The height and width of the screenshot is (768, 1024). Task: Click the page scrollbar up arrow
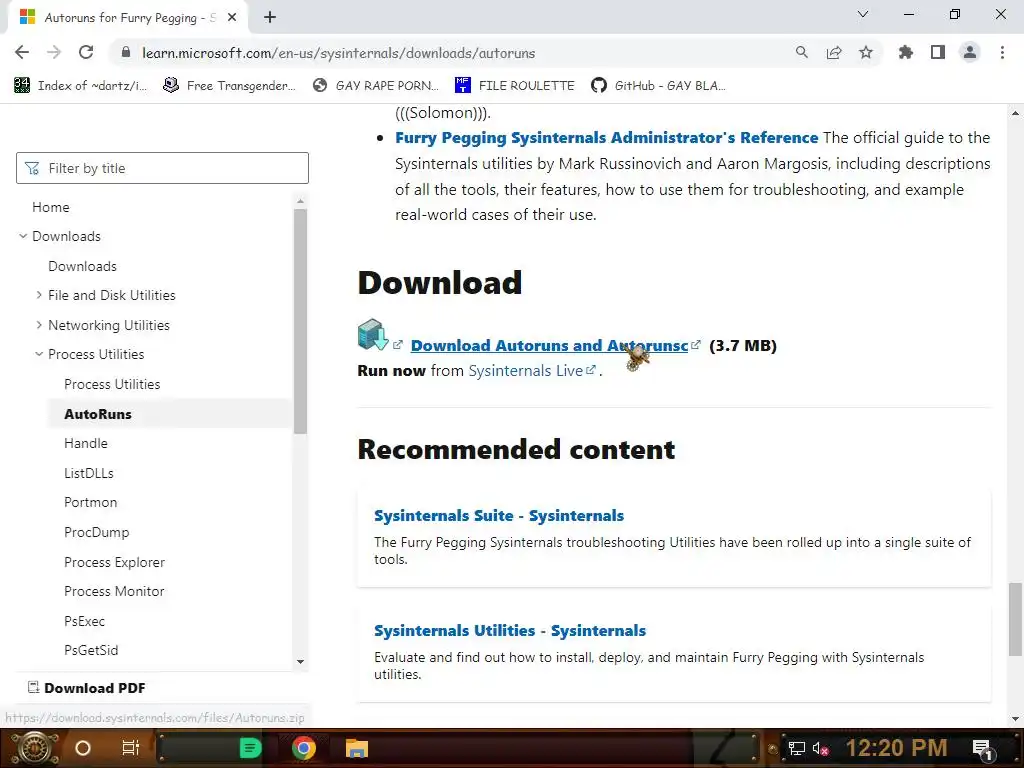[x=1015, y=113]
